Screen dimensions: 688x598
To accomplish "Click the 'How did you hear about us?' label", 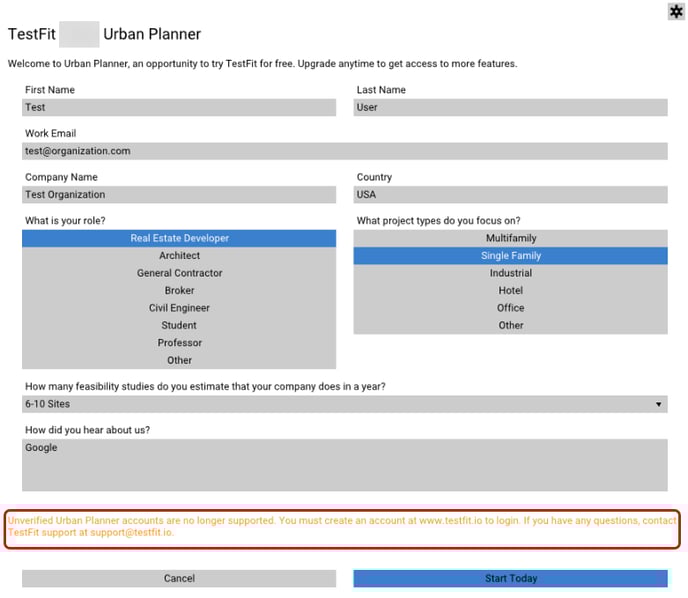I will point(87,430).
